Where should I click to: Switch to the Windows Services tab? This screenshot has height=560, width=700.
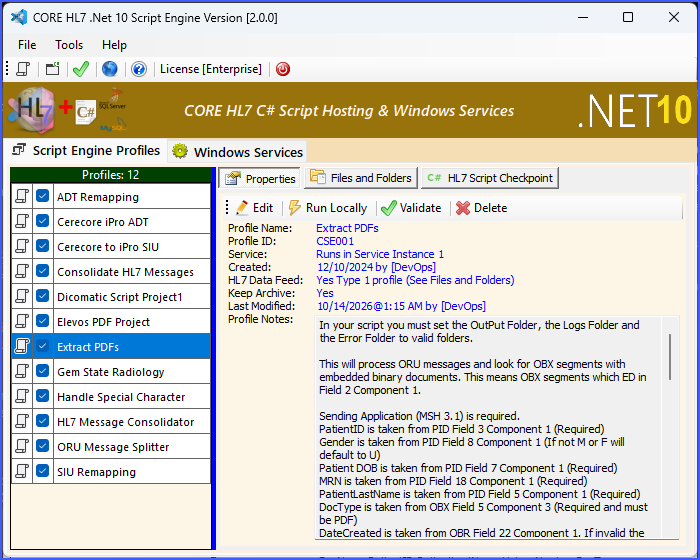(238, 152)
